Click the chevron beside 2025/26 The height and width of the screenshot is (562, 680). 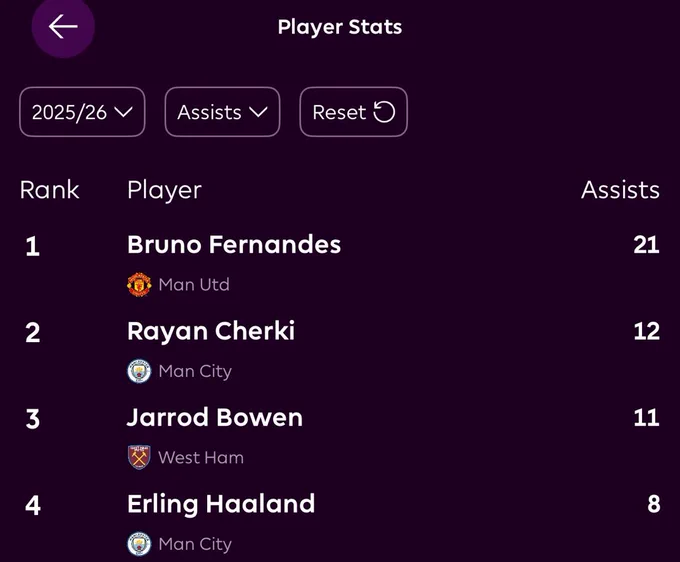click(123, 112)
